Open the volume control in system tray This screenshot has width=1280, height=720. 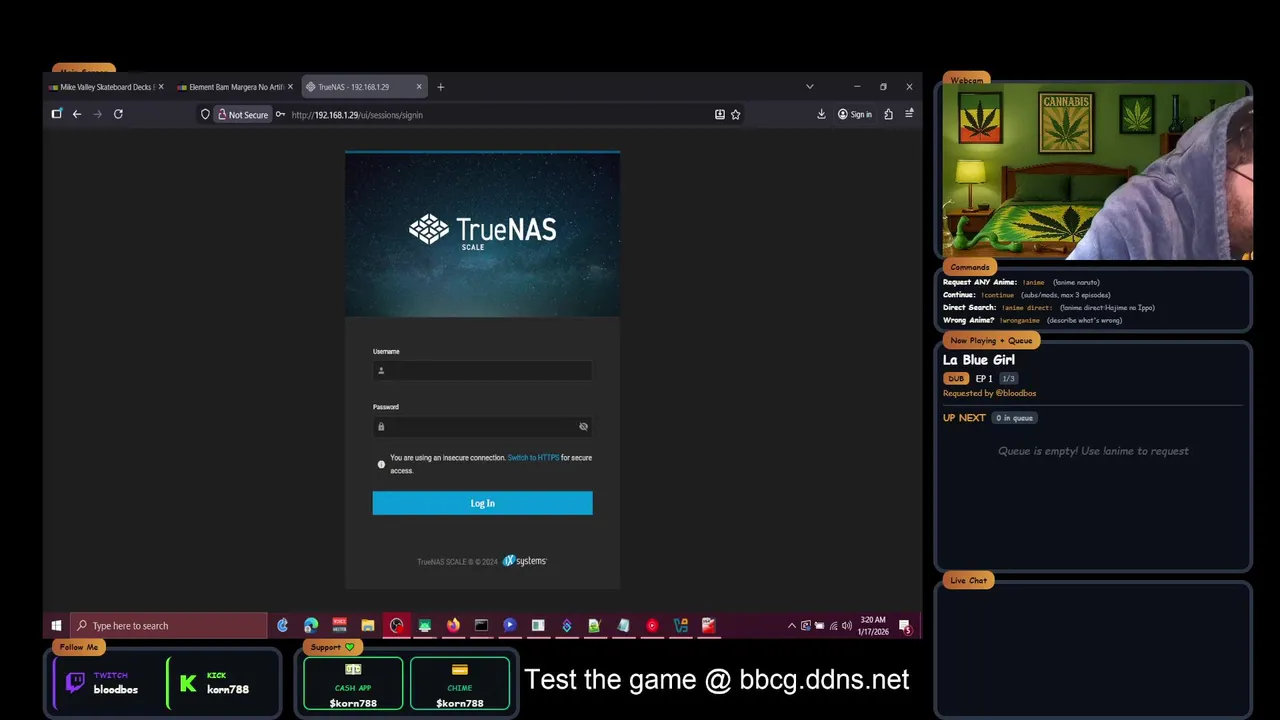click(847, 626)
